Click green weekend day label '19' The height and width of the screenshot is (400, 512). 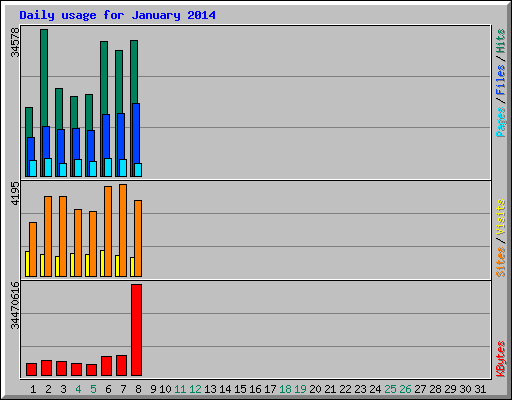[x=300, y=389]
